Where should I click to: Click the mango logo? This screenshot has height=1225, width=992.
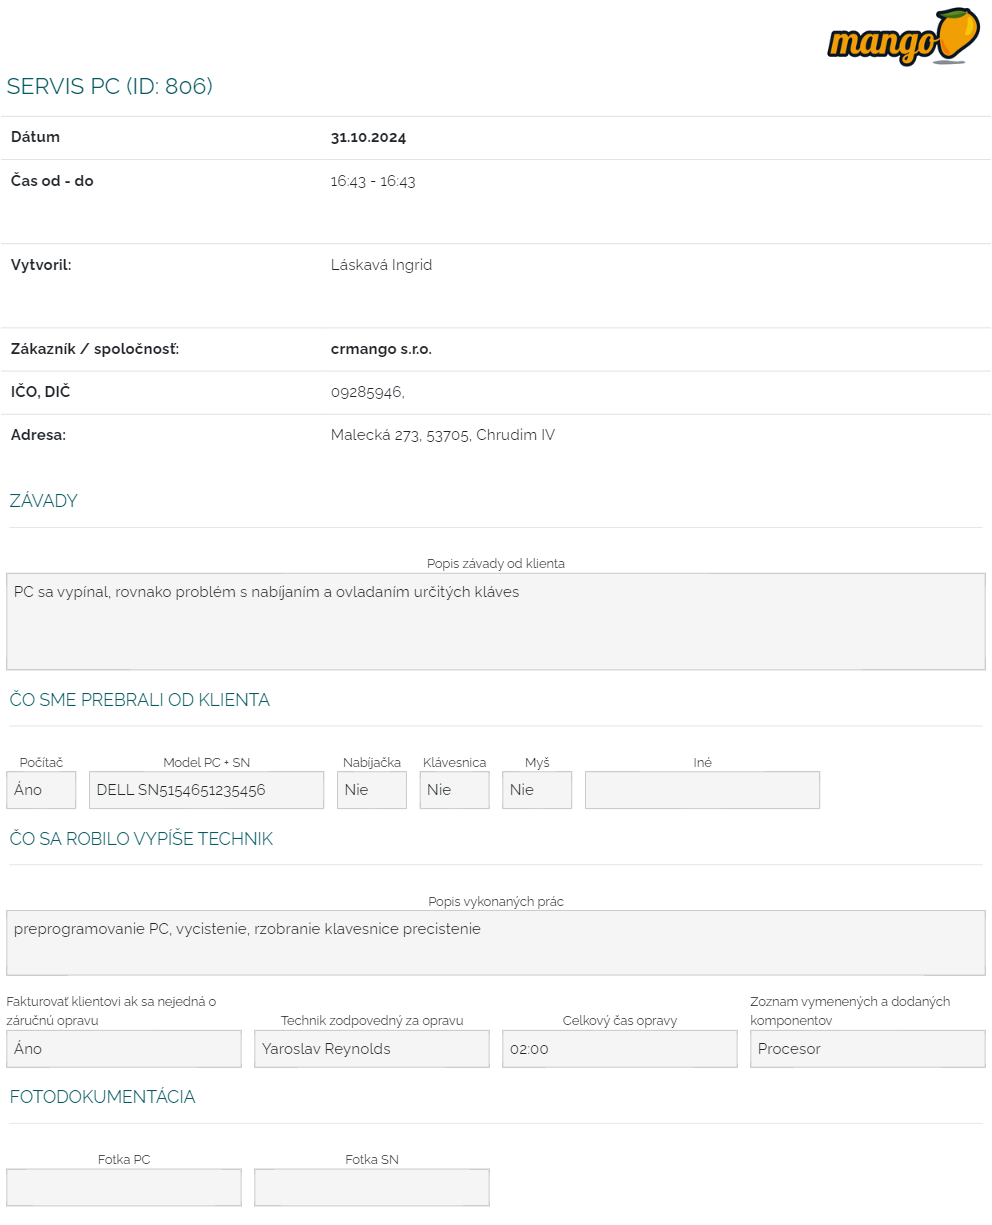pos(903,37)
